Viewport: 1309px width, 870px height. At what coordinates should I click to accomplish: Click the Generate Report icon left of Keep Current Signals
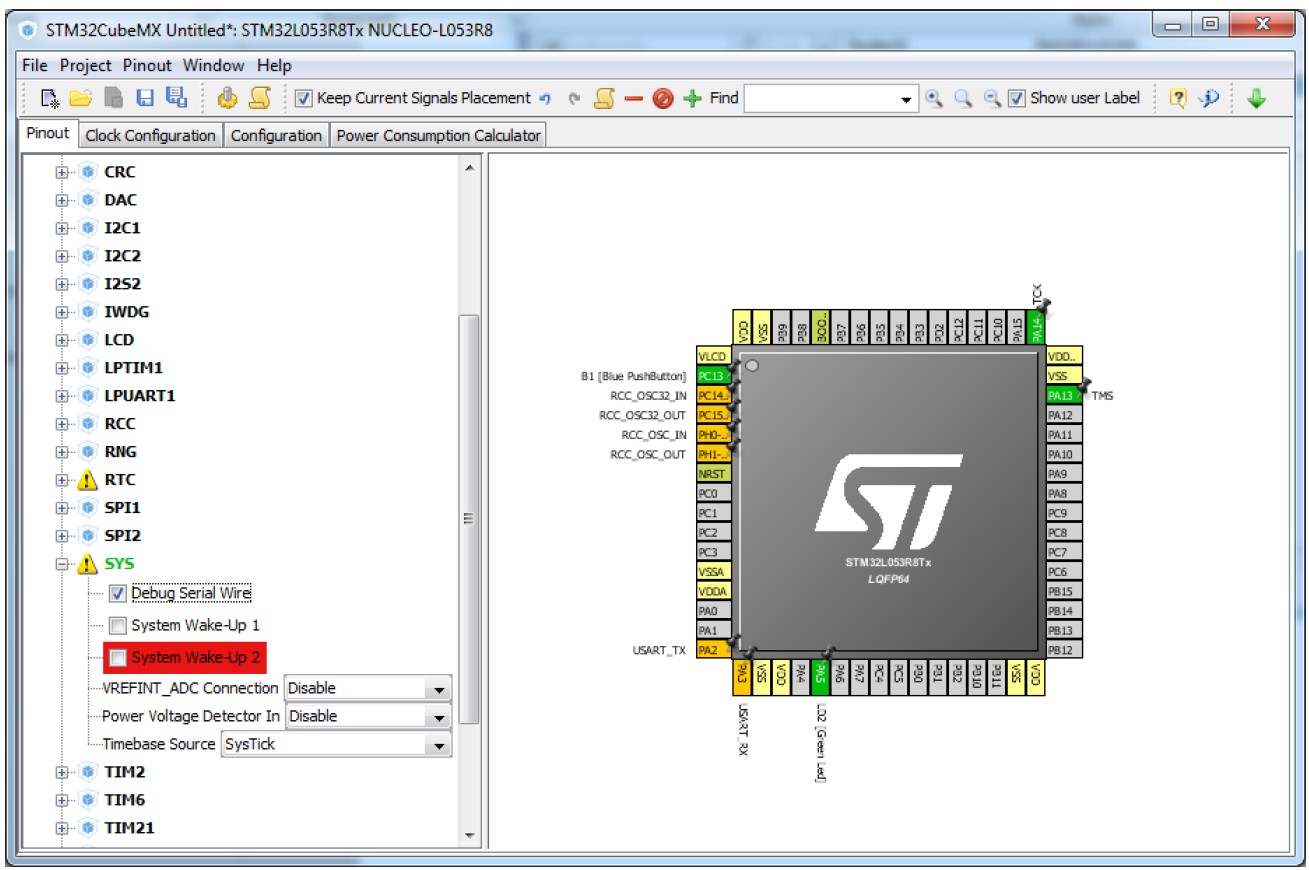(260, 98)
